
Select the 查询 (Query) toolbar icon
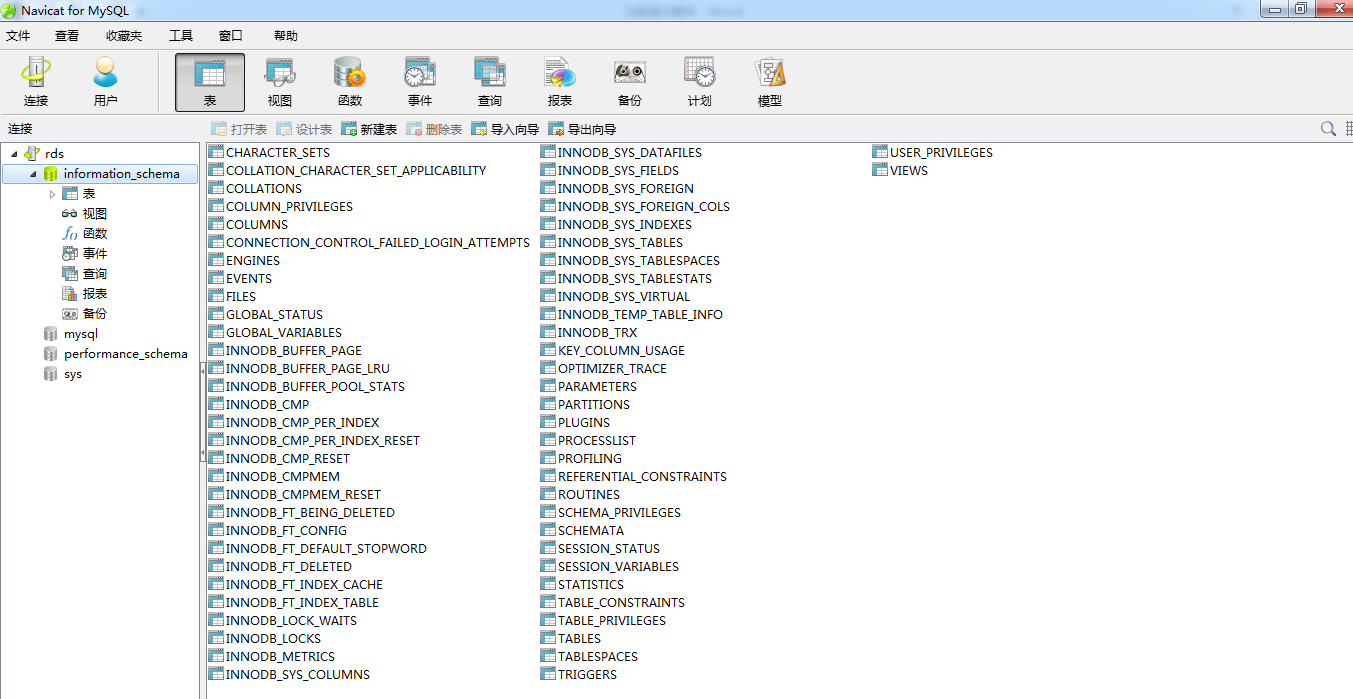tap(490, 82)
